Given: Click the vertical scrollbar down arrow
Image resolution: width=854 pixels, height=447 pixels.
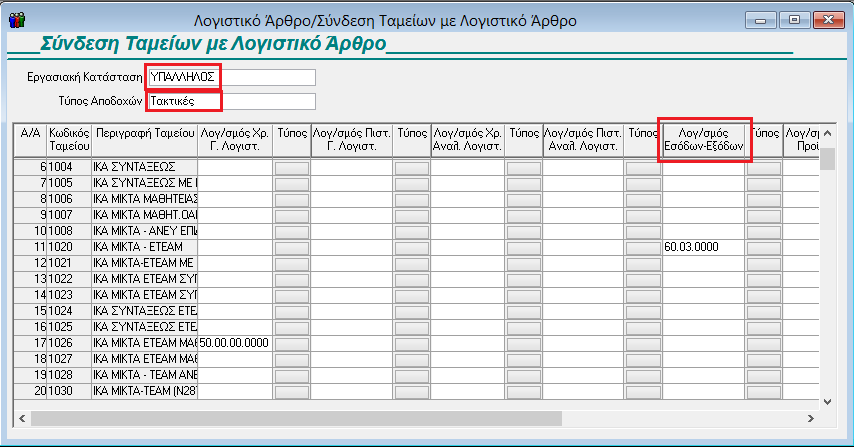Looking at the screenshot, I should (827, 401).
